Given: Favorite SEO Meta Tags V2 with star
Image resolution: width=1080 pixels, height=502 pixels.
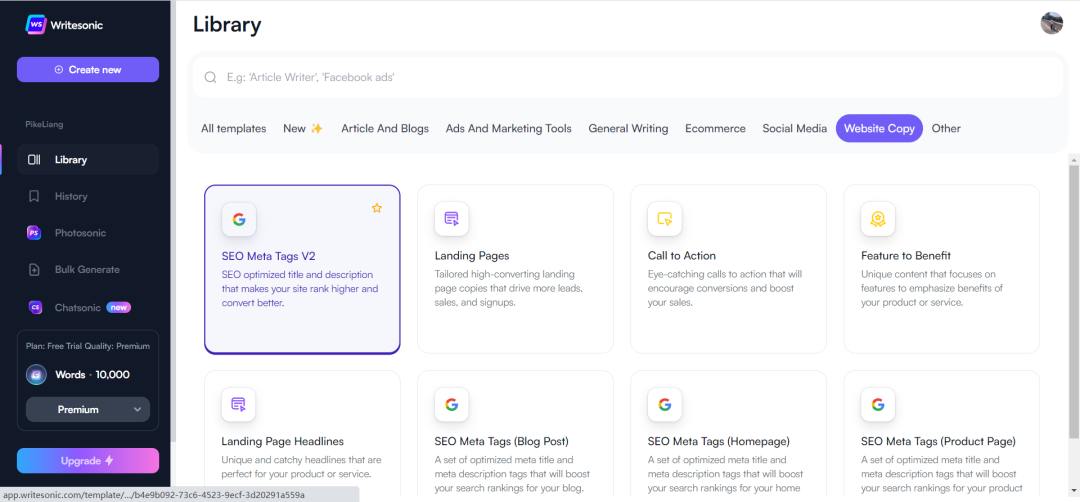Looking at the screenshot, I should click(x=377, y=208).
